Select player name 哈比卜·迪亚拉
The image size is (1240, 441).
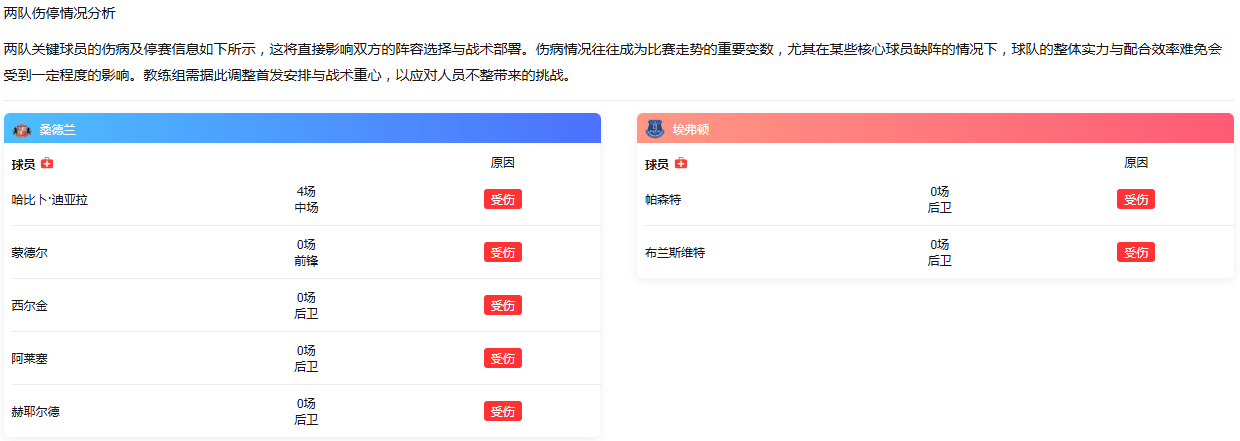click(50, 200)
